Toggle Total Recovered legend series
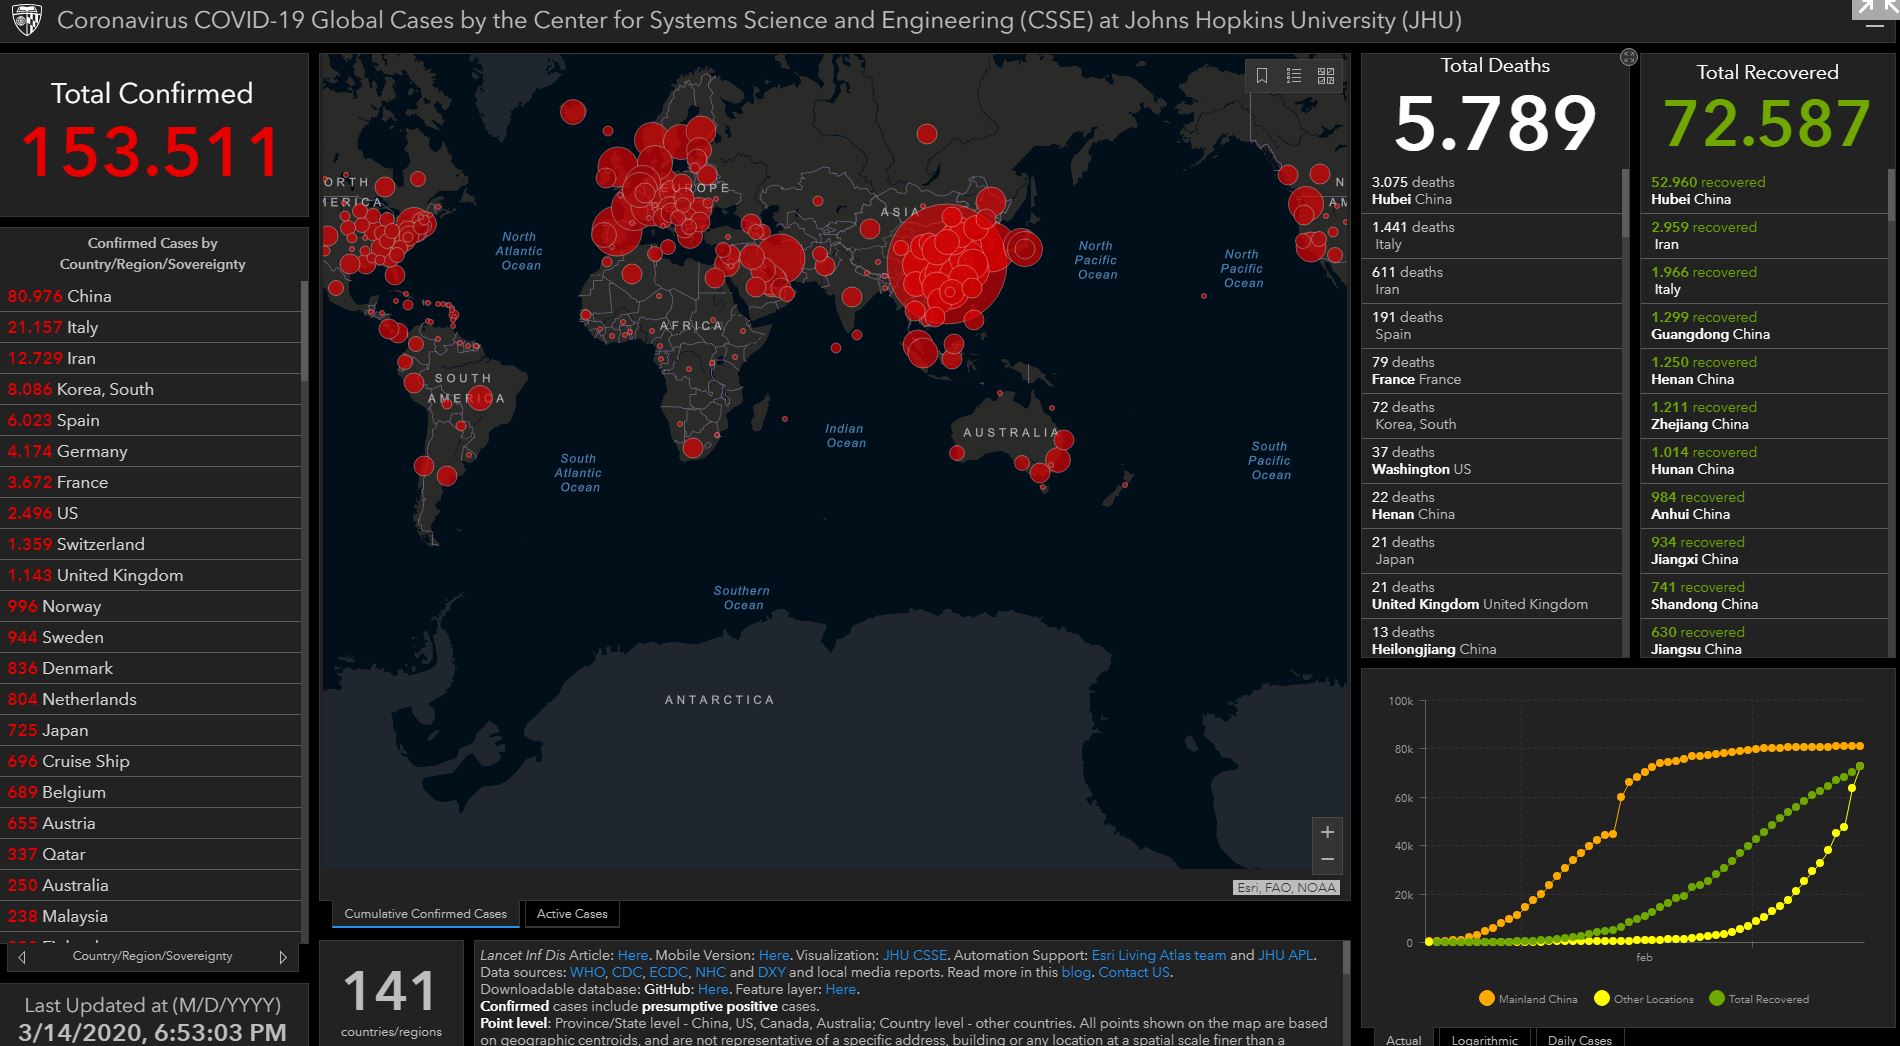The height and width of the screenshot is (1046, 1900). point(1759,999)
